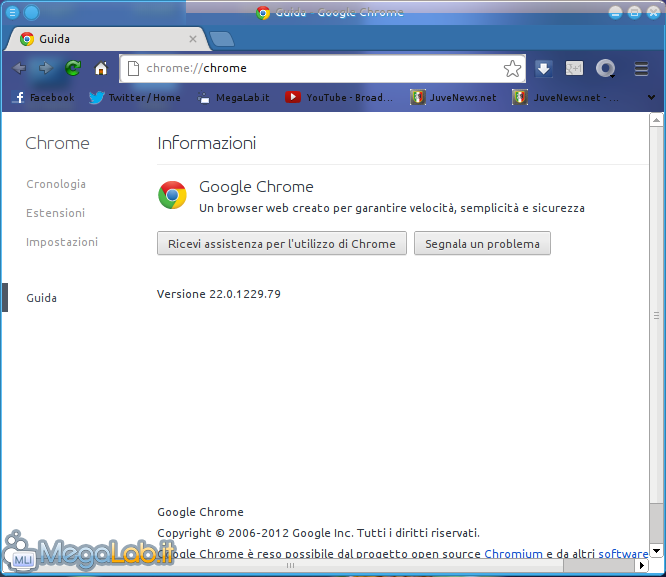Open the downloads extension arrow icon
Screen dimensions: 666x577
543,68
